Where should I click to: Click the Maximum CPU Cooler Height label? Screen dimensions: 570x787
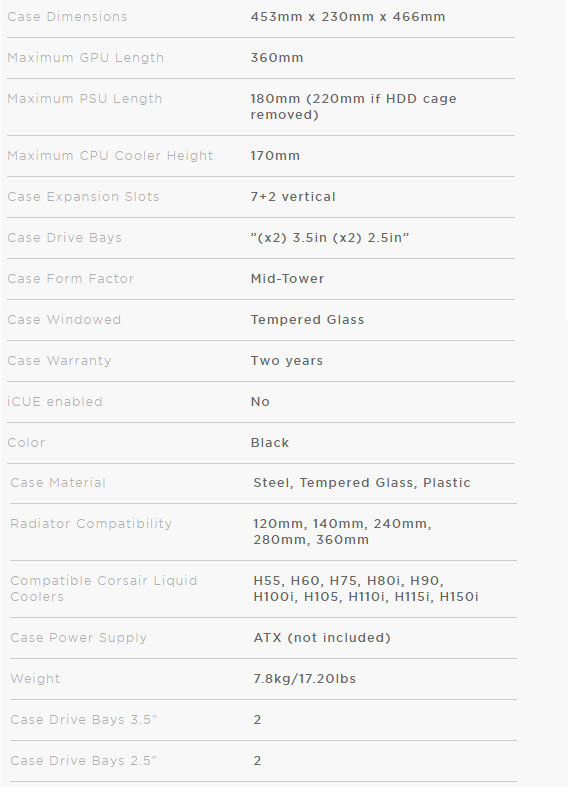click(110, 156)
